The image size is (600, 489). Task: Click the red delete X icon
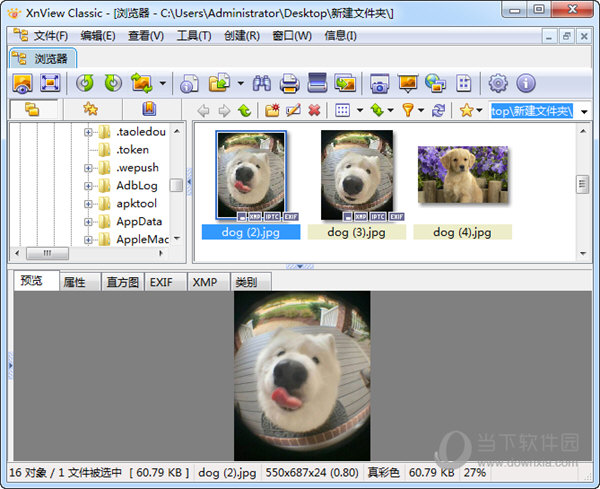coord(315,110)
